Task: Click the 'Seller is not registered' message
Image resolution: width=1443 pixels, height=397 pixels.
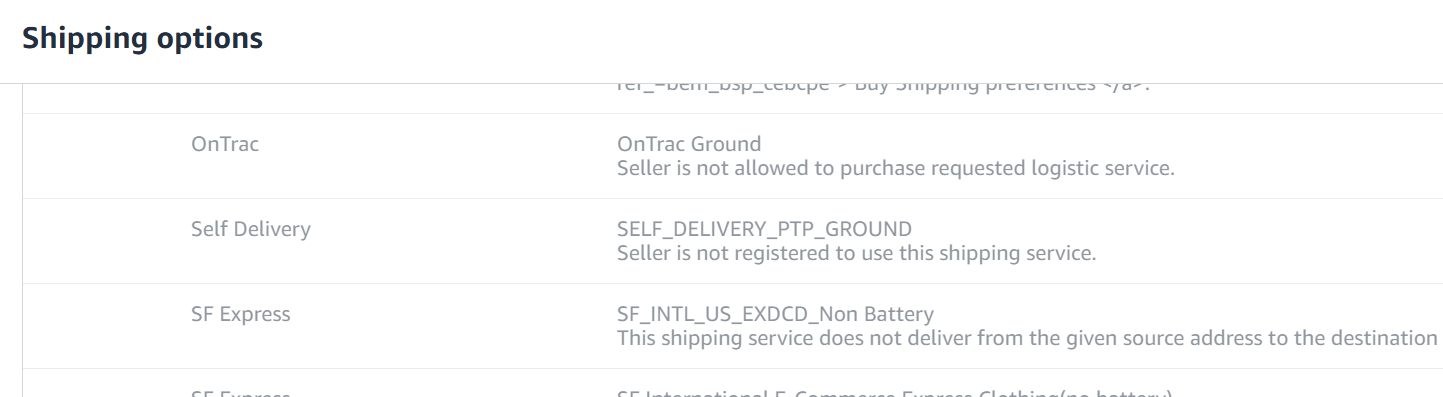Action: (856, 253)
